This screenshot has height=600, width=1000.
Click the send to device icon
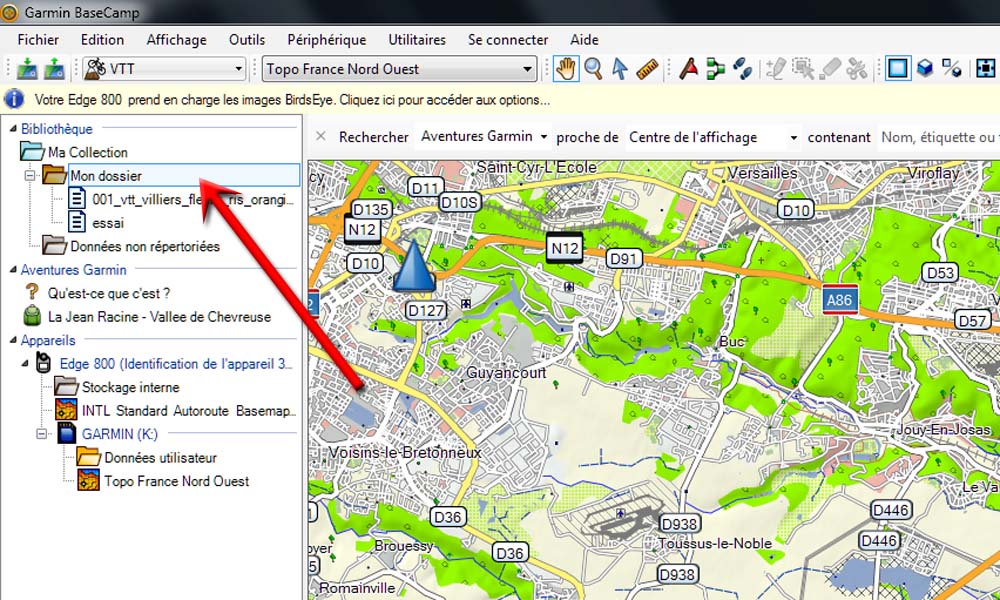27,68
